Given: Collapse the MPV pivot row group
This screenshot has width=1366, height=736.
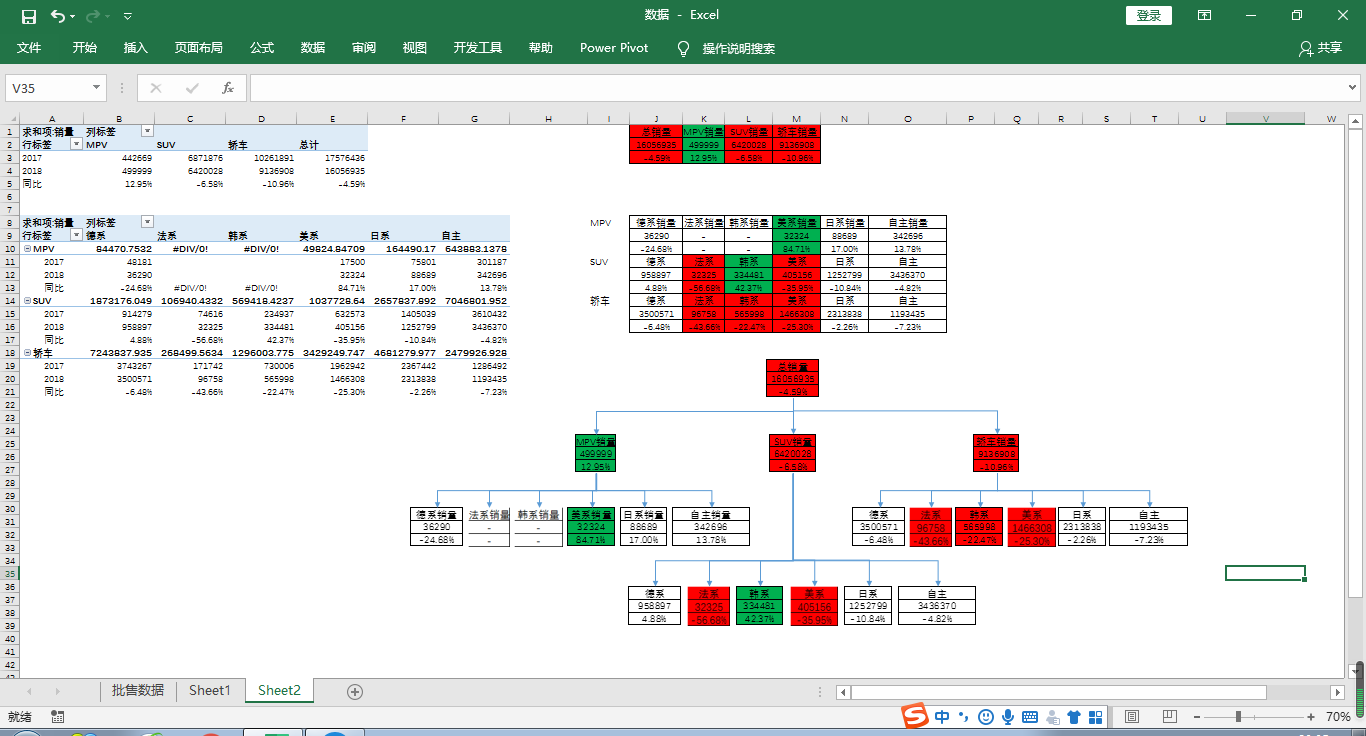Looking at the screenshot, I should (x=27, y=249).
